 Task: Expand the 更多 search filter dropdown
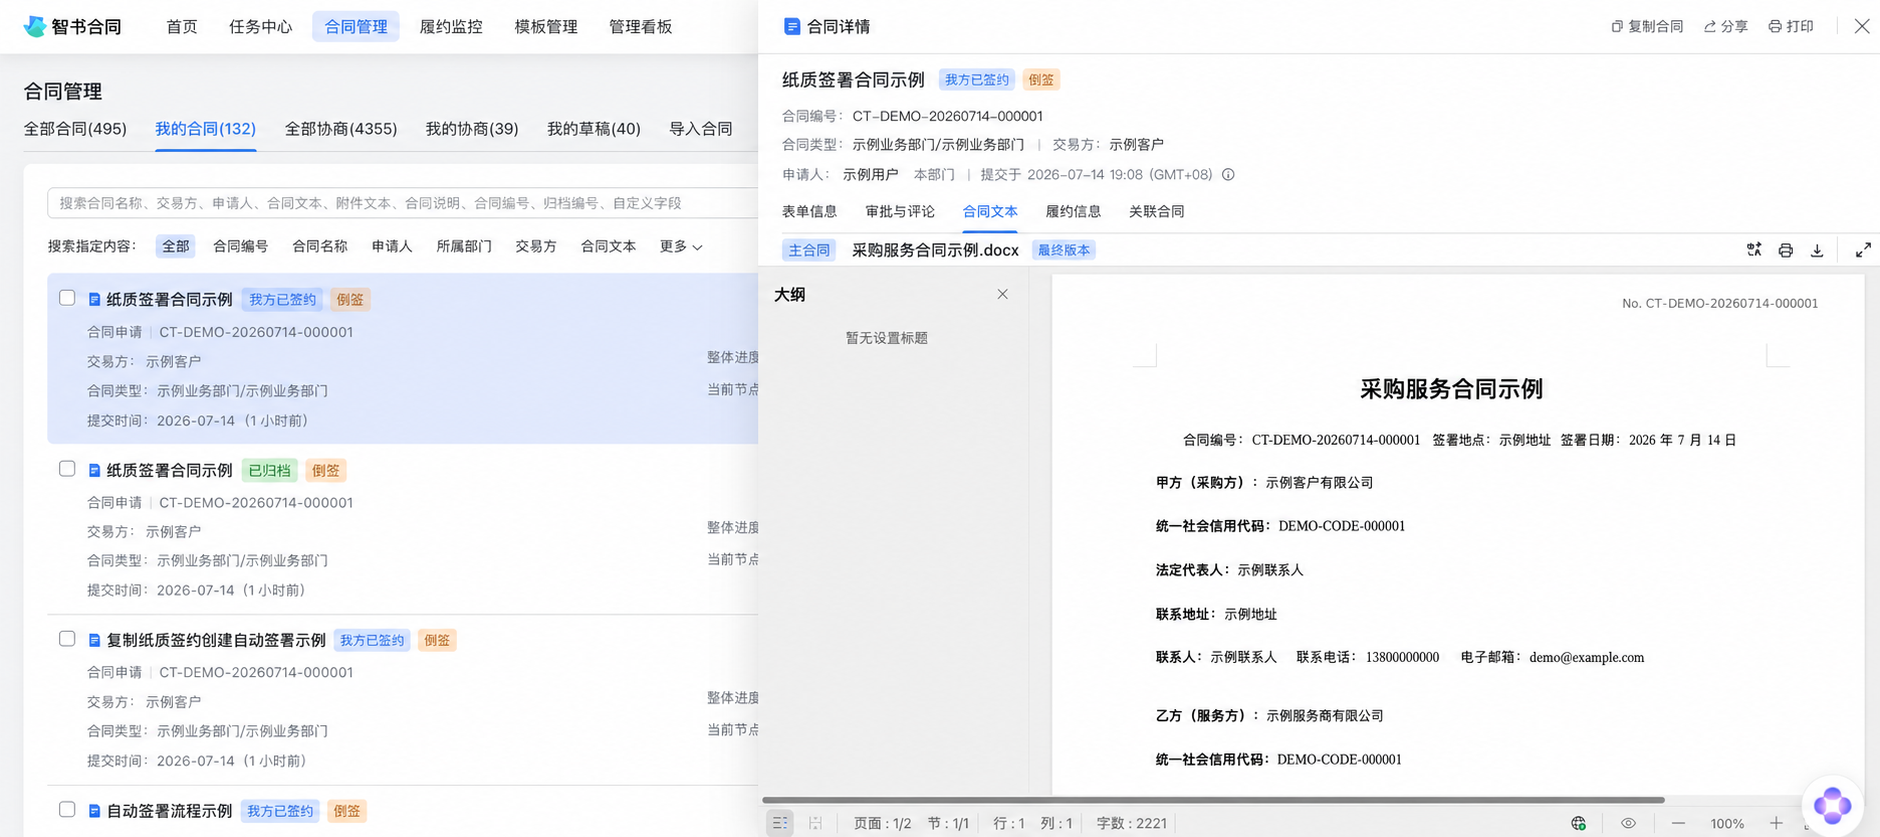click(x=681, y=246)
